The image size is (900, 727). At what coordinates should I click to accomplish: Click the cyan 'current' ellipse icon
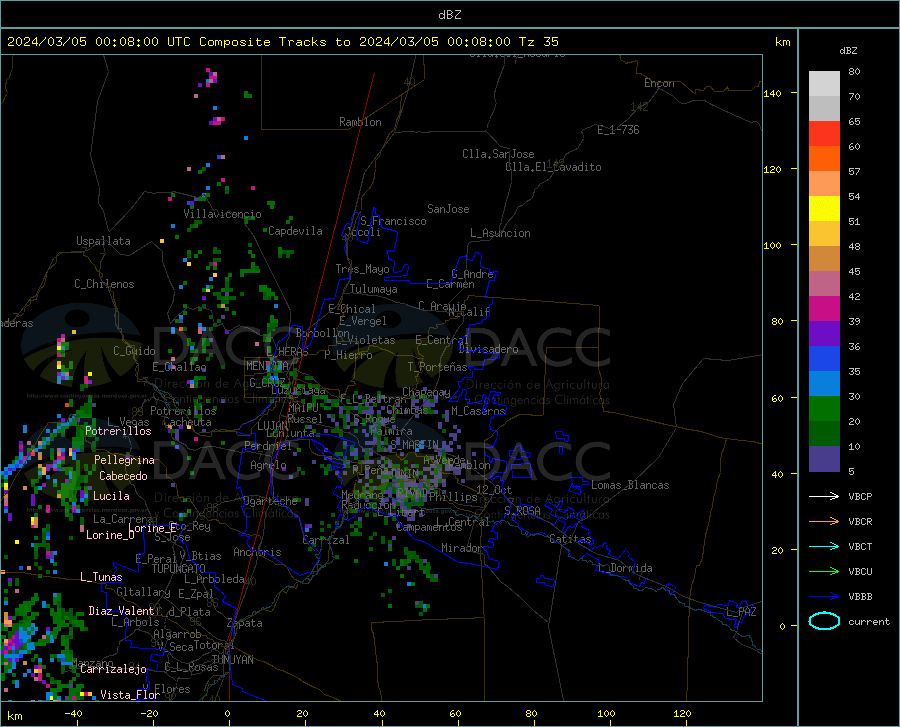coord(824,621)
